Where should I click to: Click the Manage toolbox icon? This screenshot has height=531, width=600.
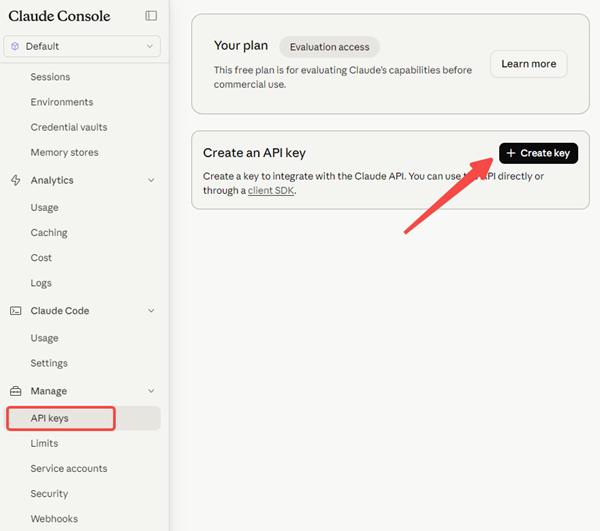click(x=16, y=391)
